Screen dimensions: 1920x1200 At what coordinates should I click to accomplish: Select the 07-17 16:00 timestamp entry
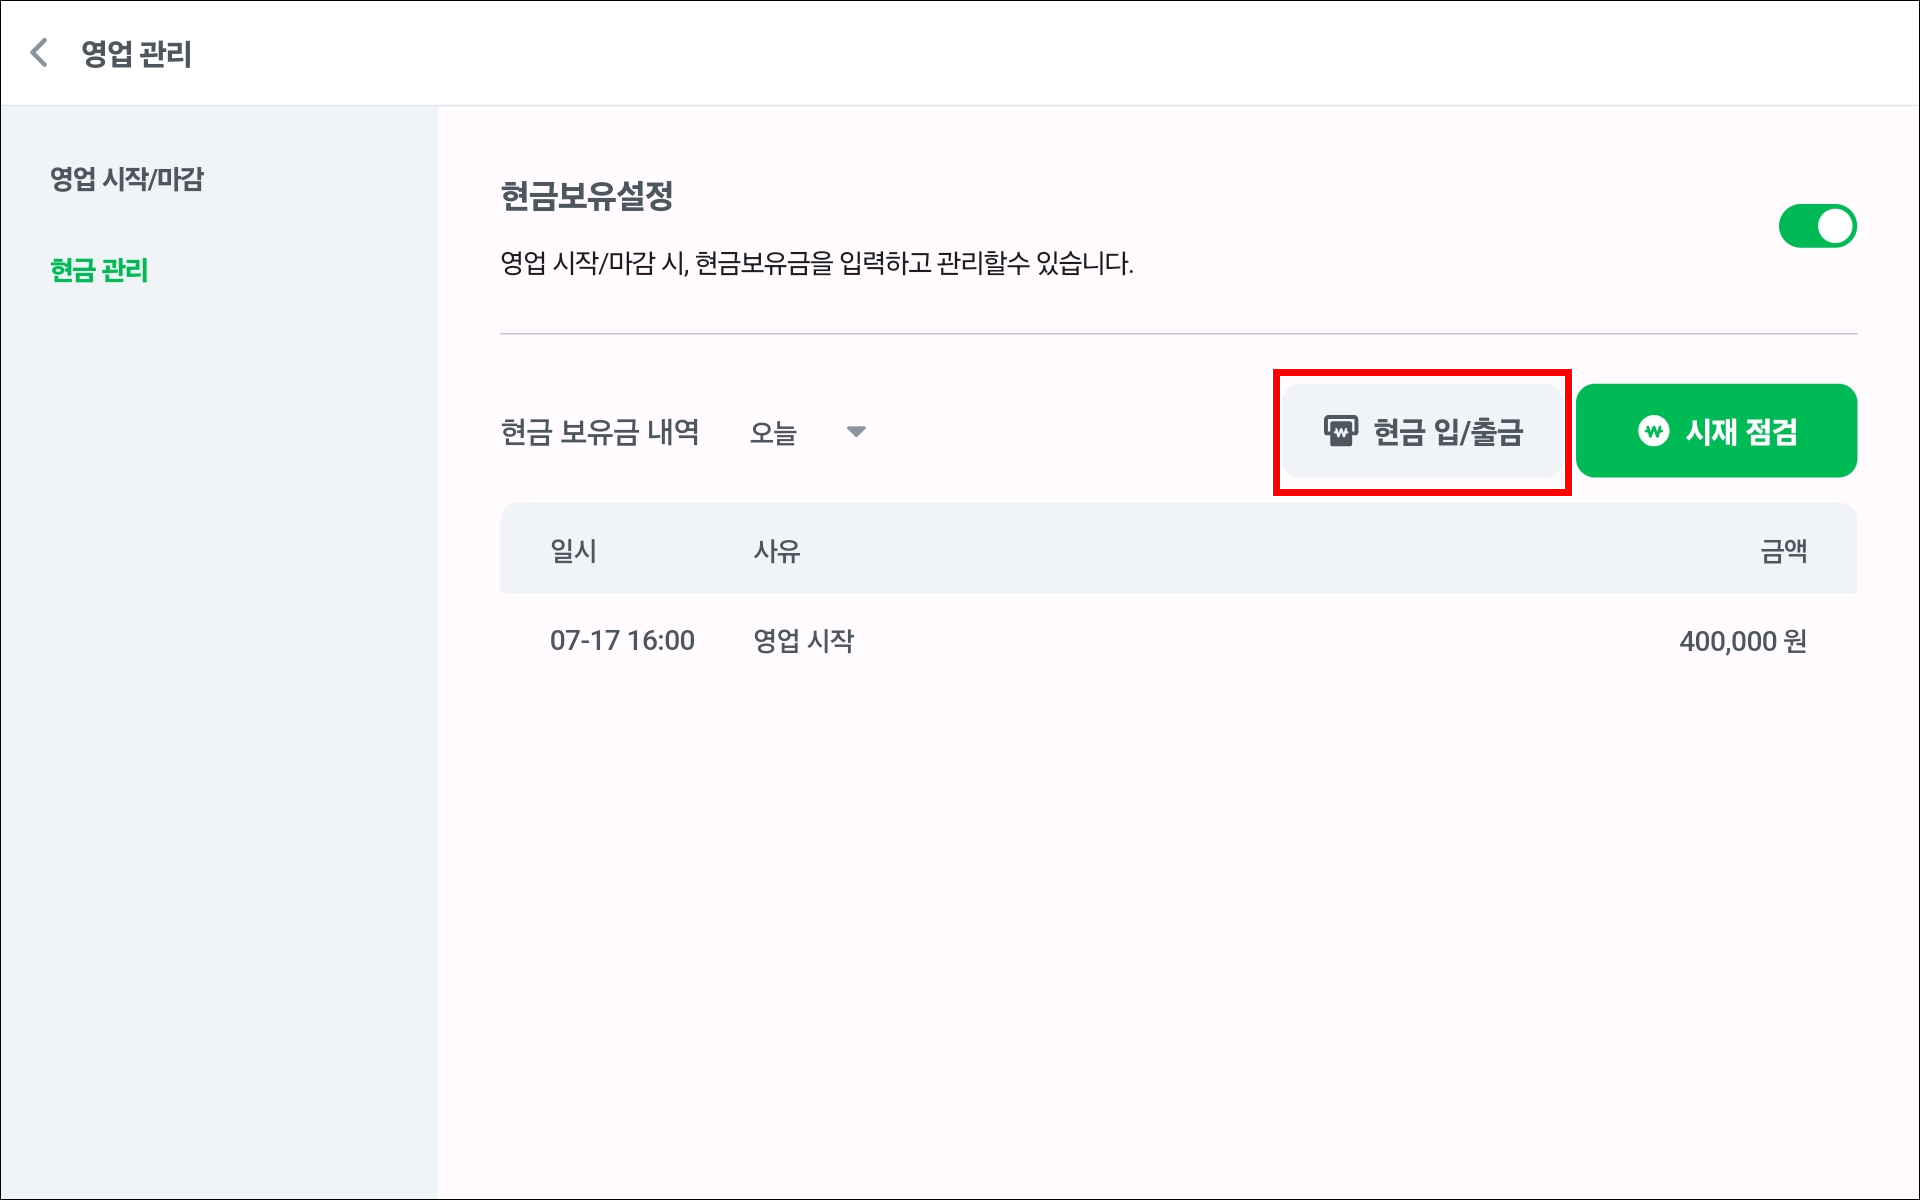[x=622, y=641]
